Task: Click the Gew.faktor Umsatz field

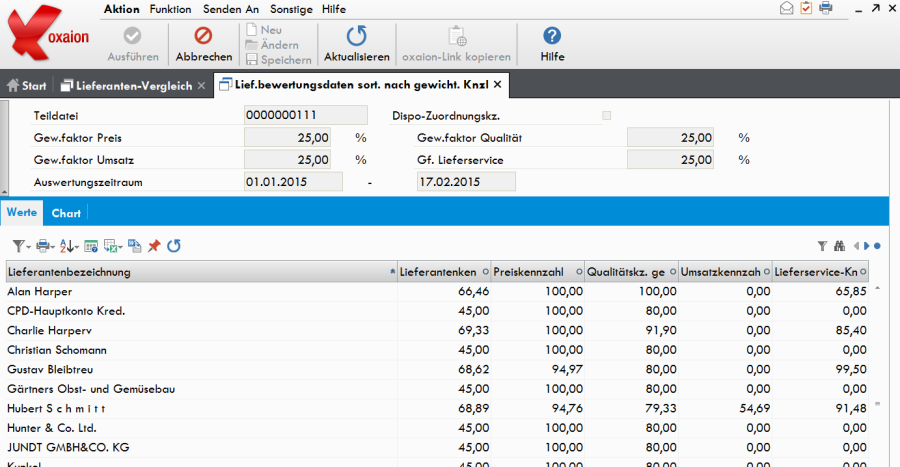Action: point(288,159)
